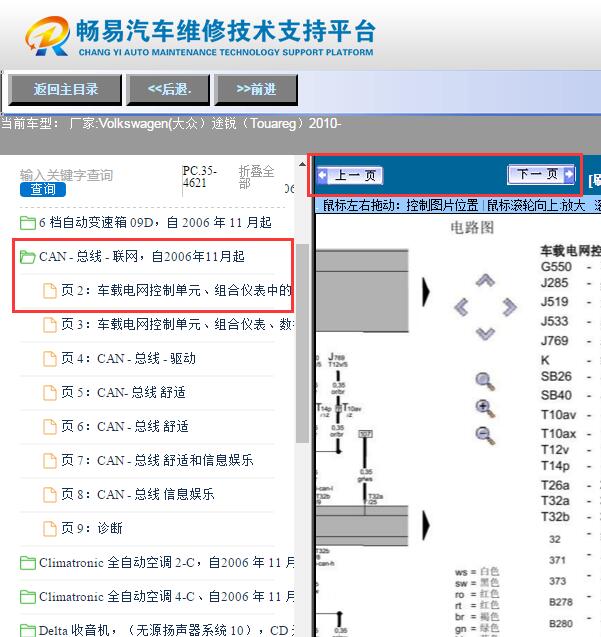Click the 当前车型 vehicle model text
The image size is (601, 637).
(x=171, y=123)
